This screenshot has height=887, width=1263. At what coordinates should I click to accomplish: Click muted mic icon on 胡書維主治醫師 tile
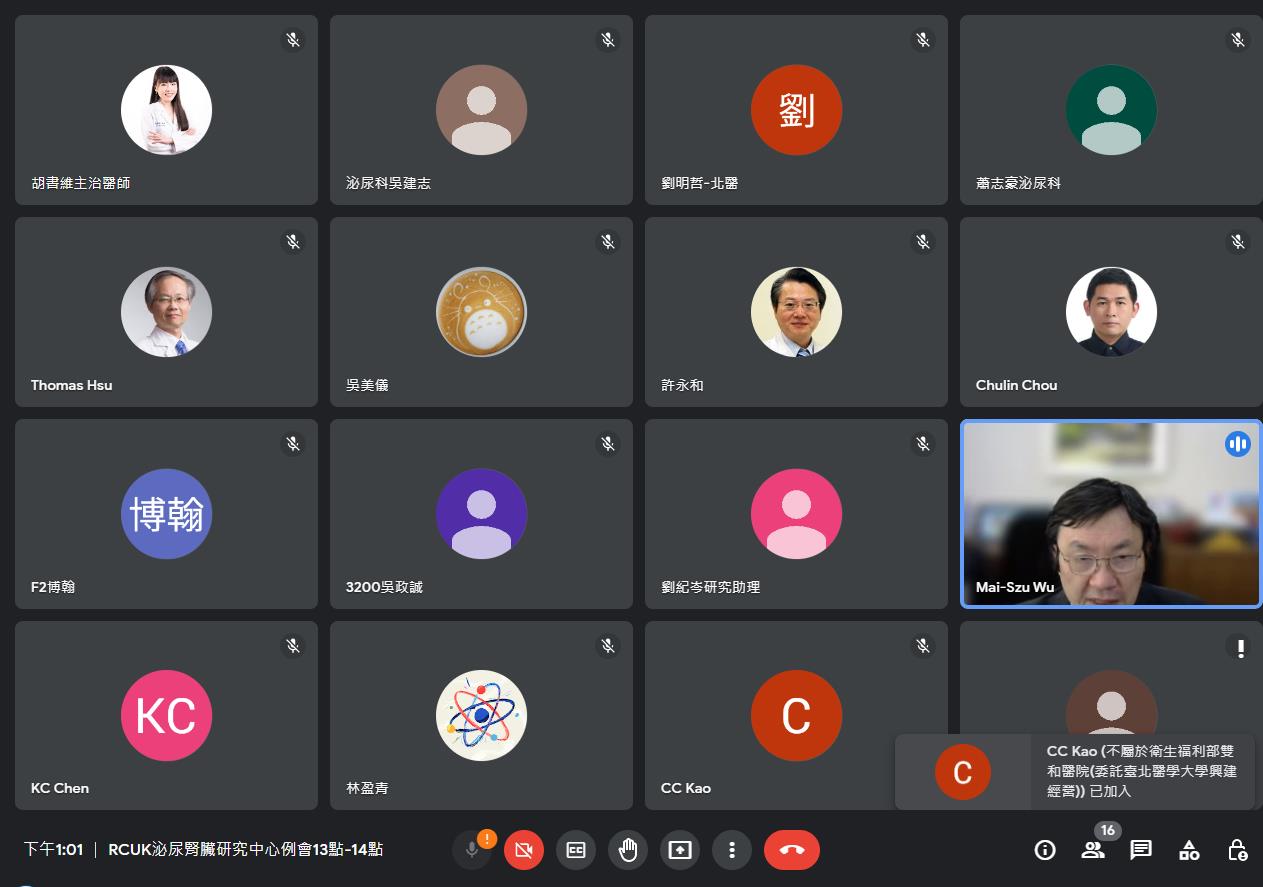tap(293, 40)
